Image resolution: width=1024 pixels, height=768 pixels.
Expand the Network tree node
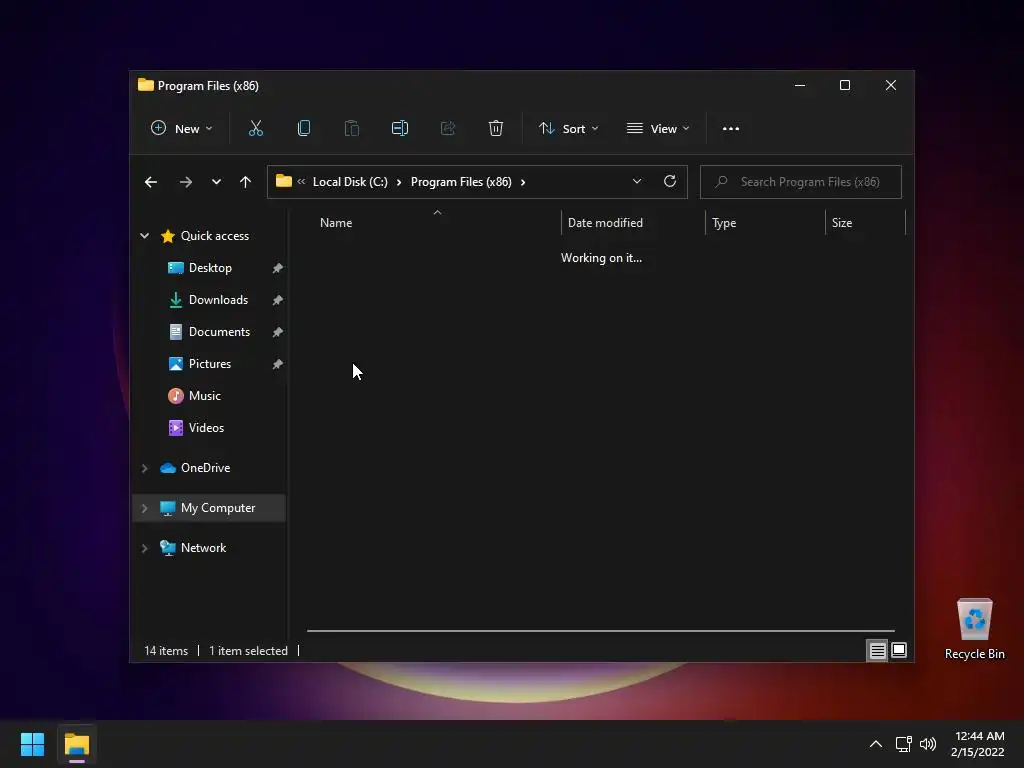pyautogui.click(x=144, y=548)
